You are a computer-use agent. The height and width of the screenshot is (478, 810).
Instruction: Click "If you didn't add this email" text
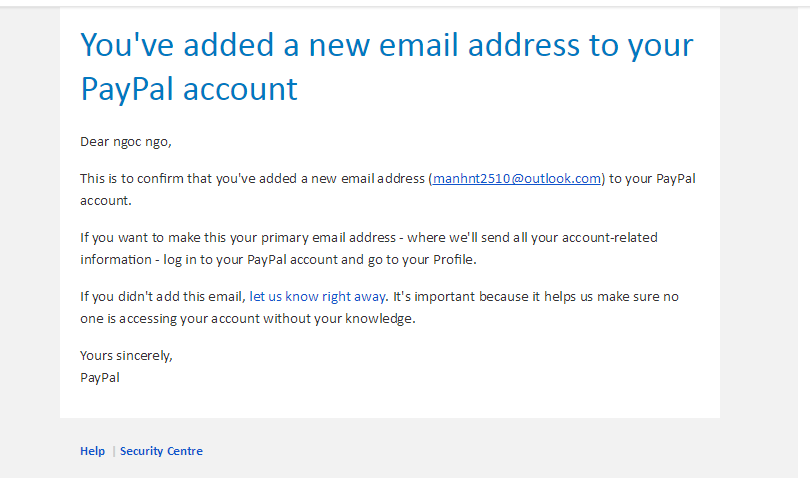click(x=162, y=297)
